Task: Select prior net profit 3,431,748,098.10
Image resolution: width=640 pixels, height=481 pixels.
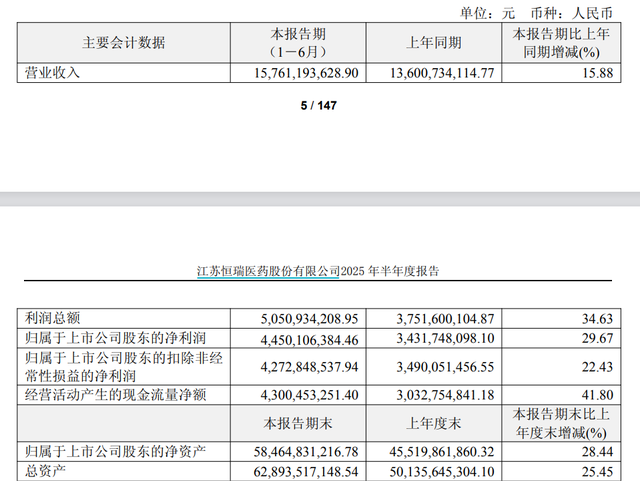Action: (445, 338)
